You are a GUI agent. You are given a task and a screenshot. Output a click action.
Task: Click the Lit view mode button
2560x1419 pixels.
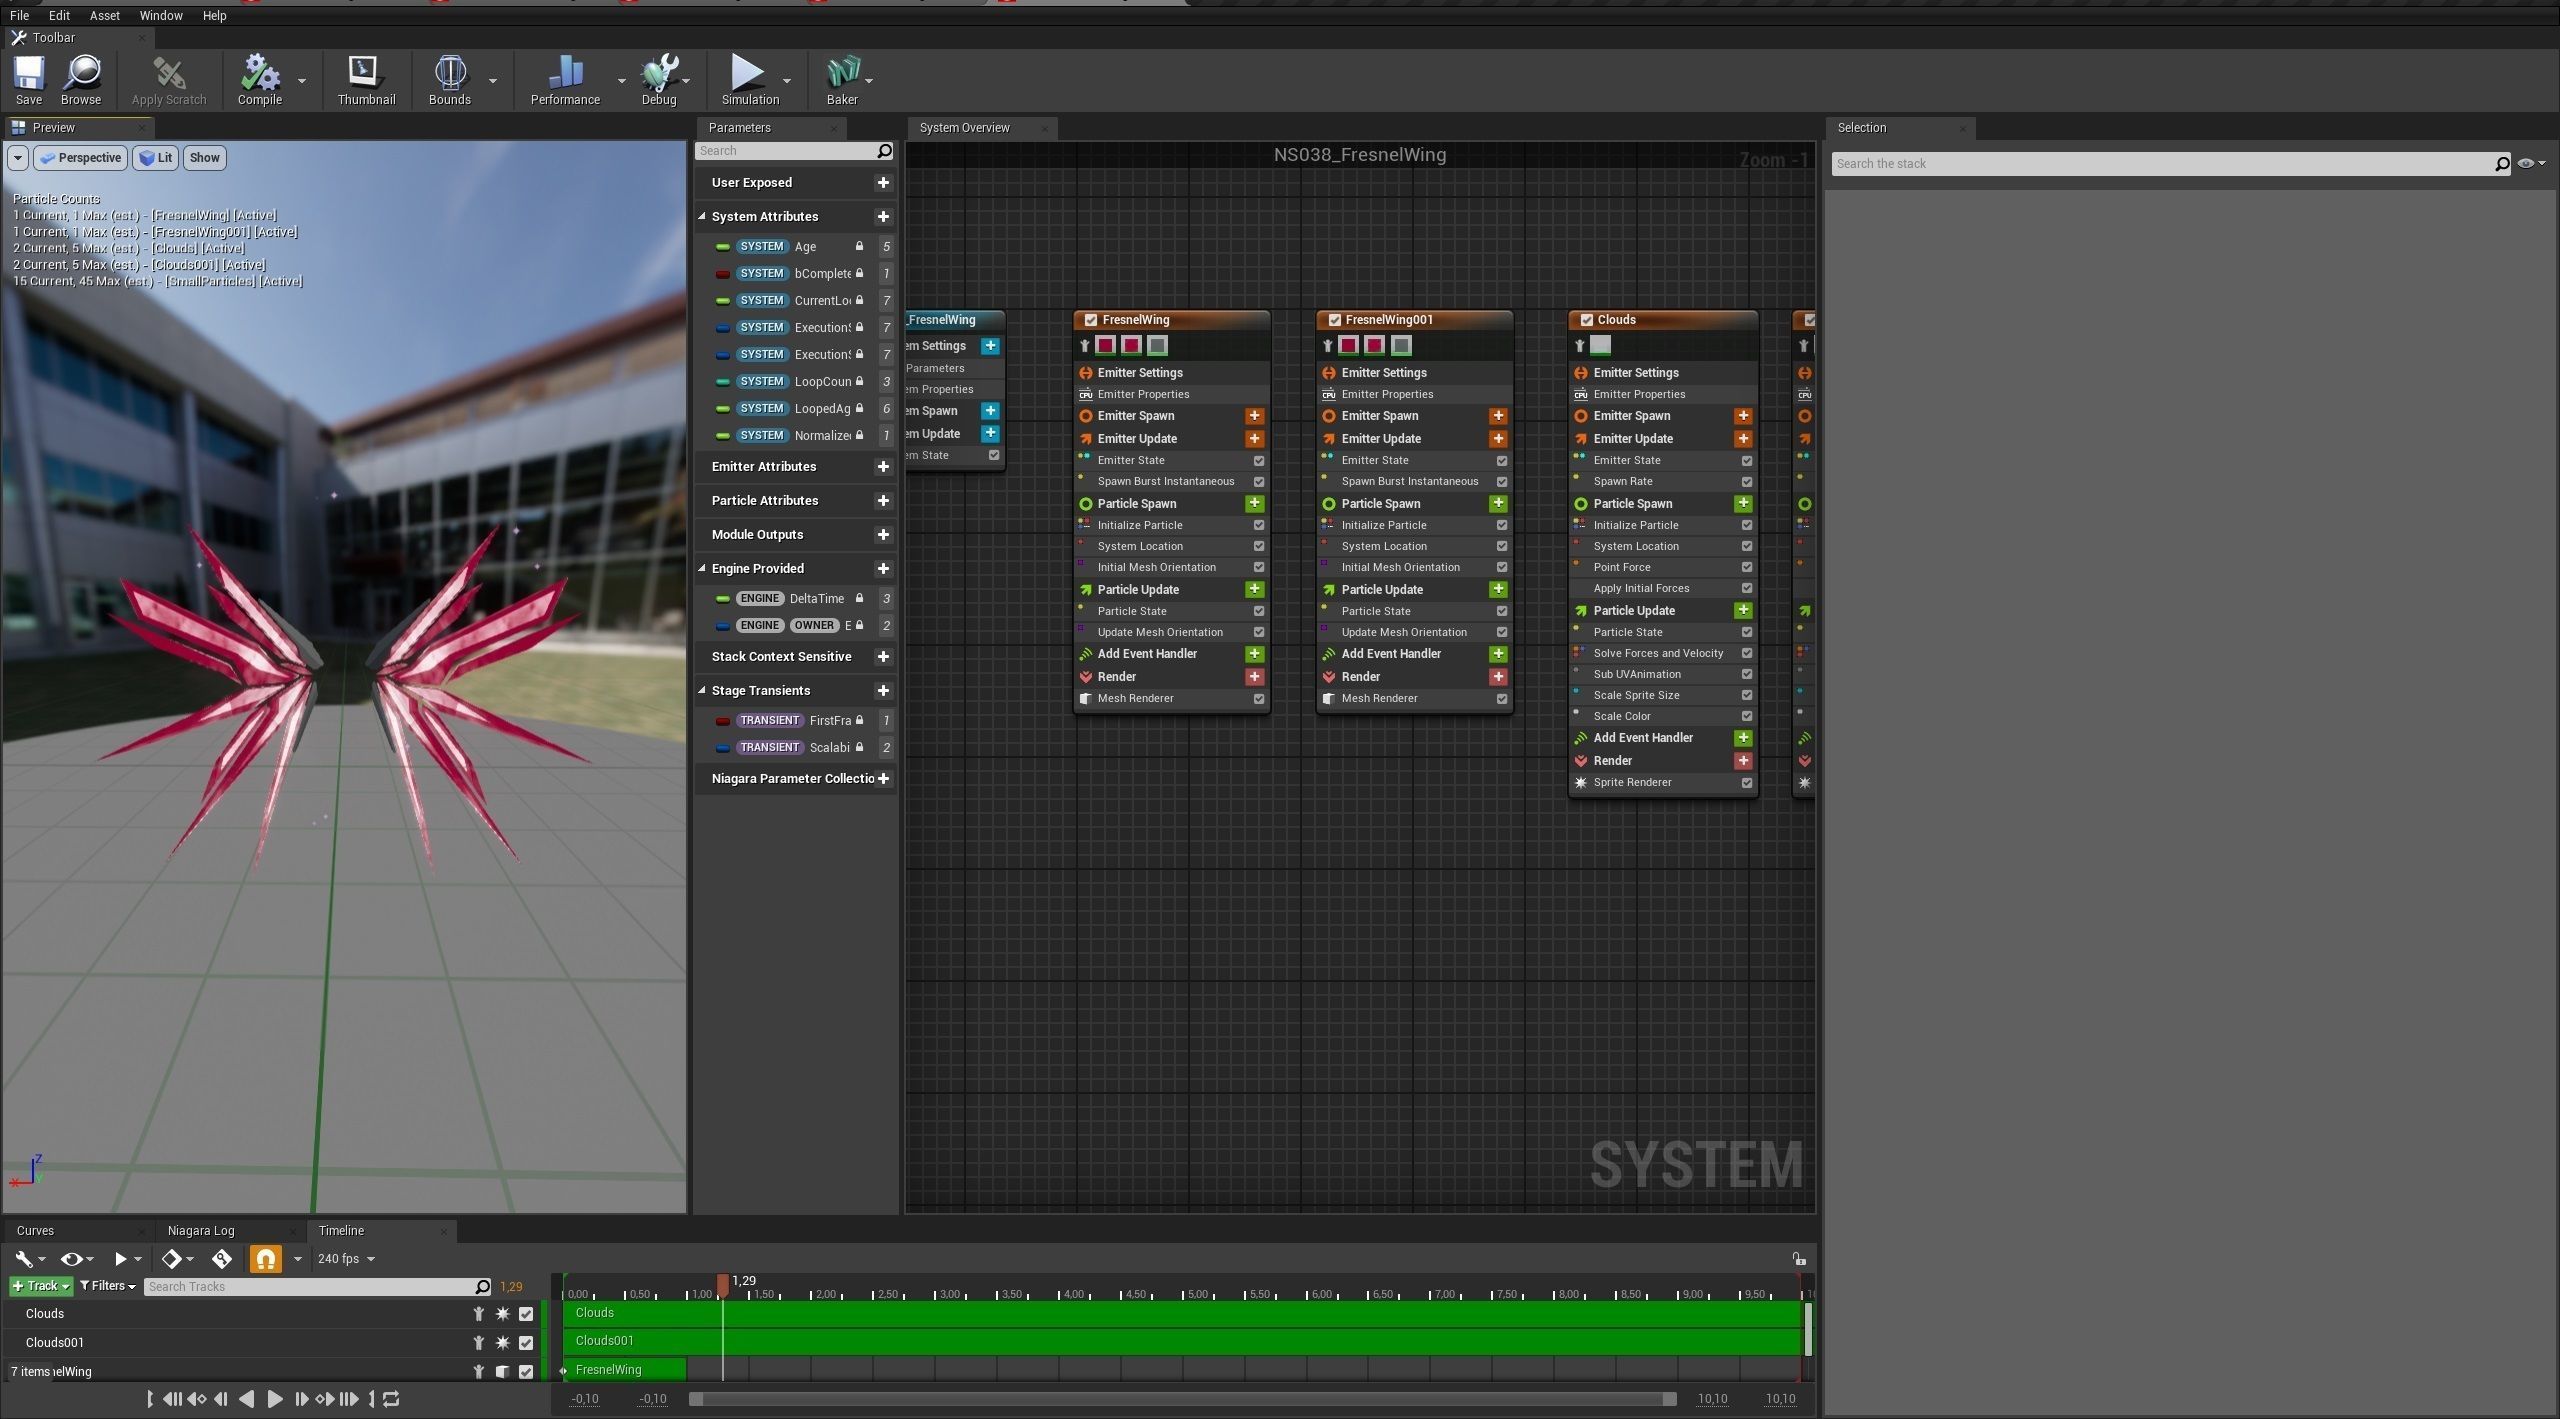[x=155, y=158]
